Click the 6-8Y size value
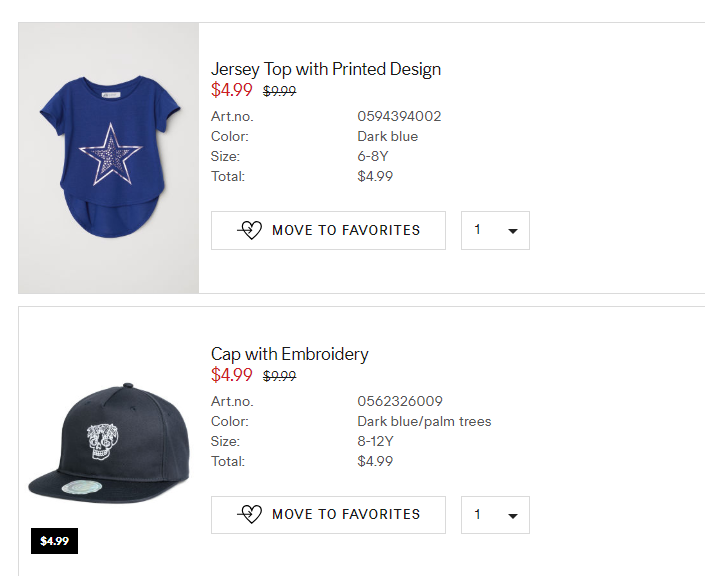 pos(374,156)
